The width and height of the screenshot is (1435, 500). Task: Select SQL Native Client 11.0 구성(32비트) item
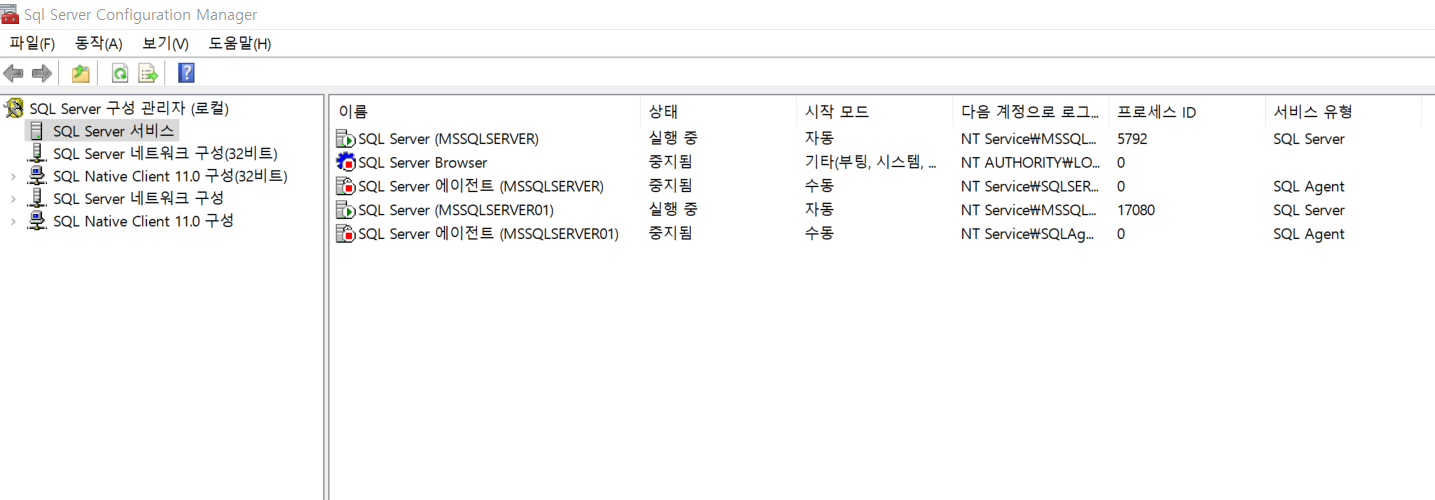pos(170,176)
